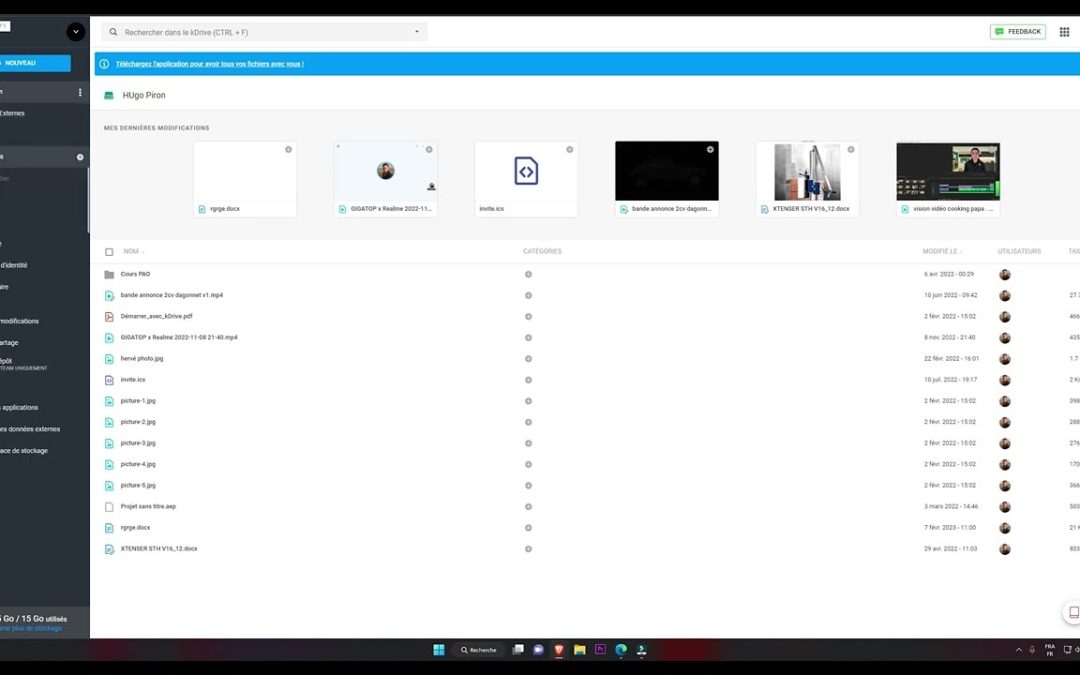Click the Windows taskbar Recherche box

[x=479, y=650]
